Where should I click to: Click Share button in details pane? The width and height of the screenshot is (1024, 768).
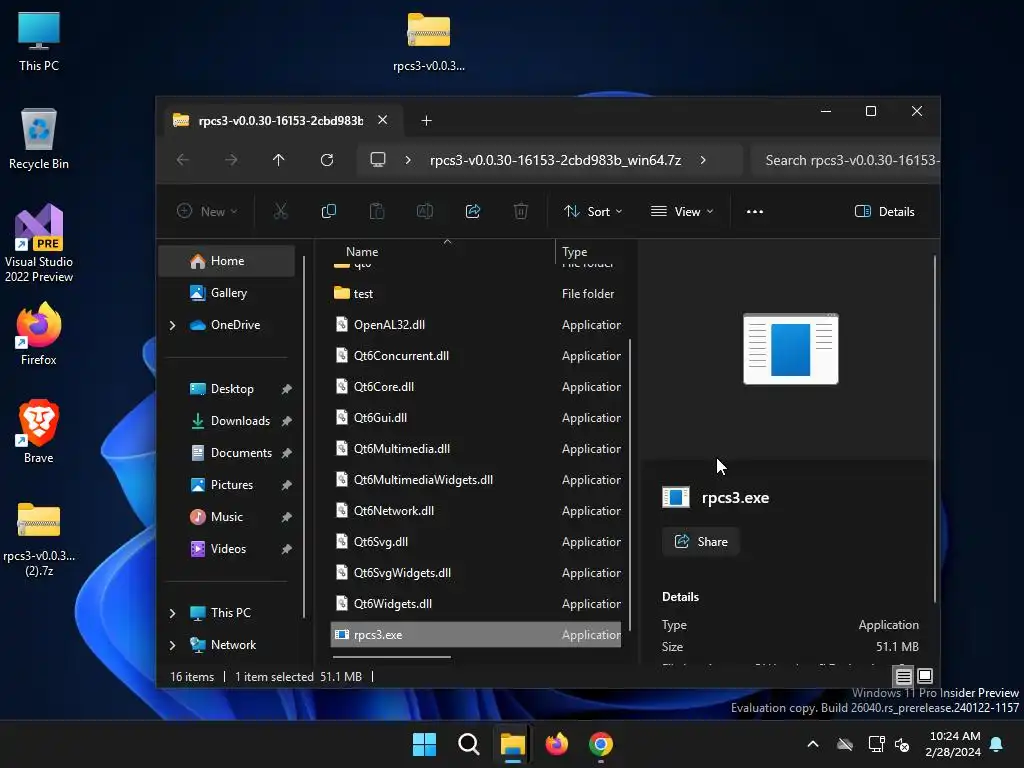[701, 541]
